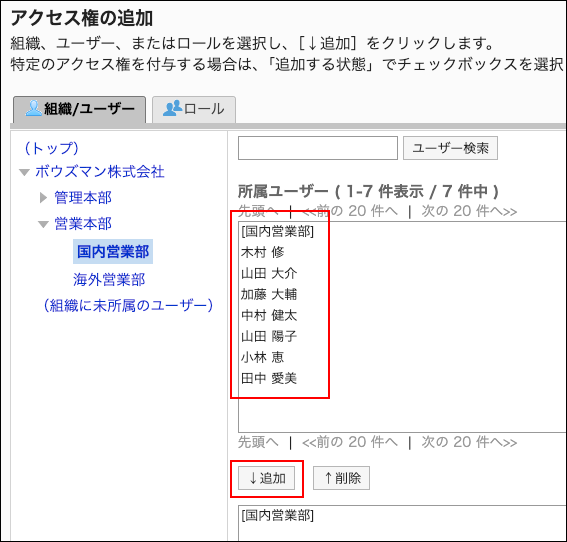Viewport: 567px width, 542px height.
Task: Click 先頭へ below the user list
Action: coord(258,442)
